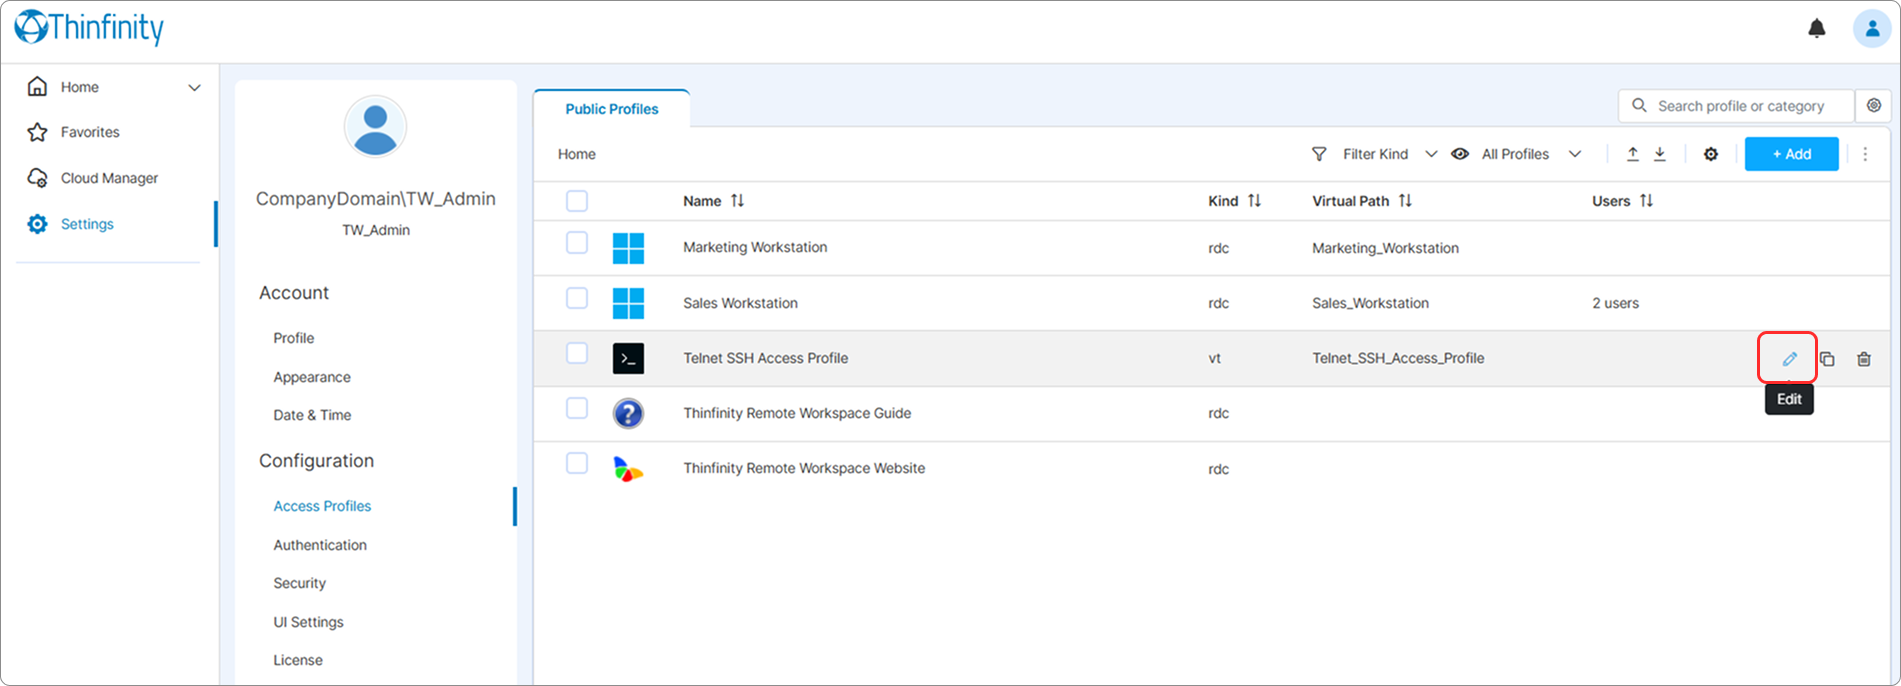Viewport: 1901px width, 686px height.
Task: Open the Authentication settings link
Action: [320, 545]
